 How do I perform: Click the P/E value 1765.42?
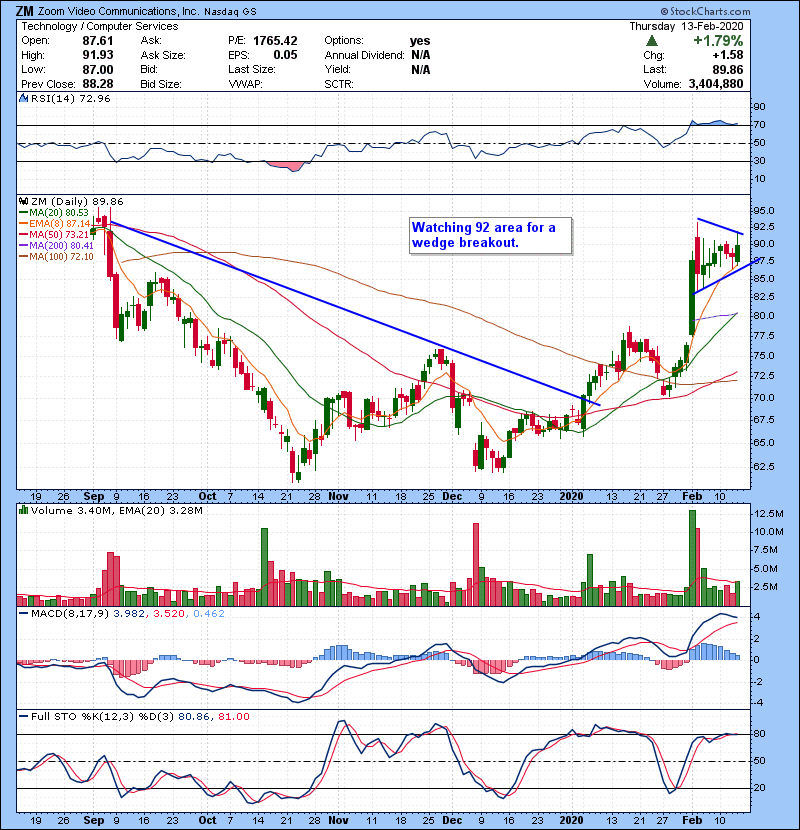click(275, 41)
